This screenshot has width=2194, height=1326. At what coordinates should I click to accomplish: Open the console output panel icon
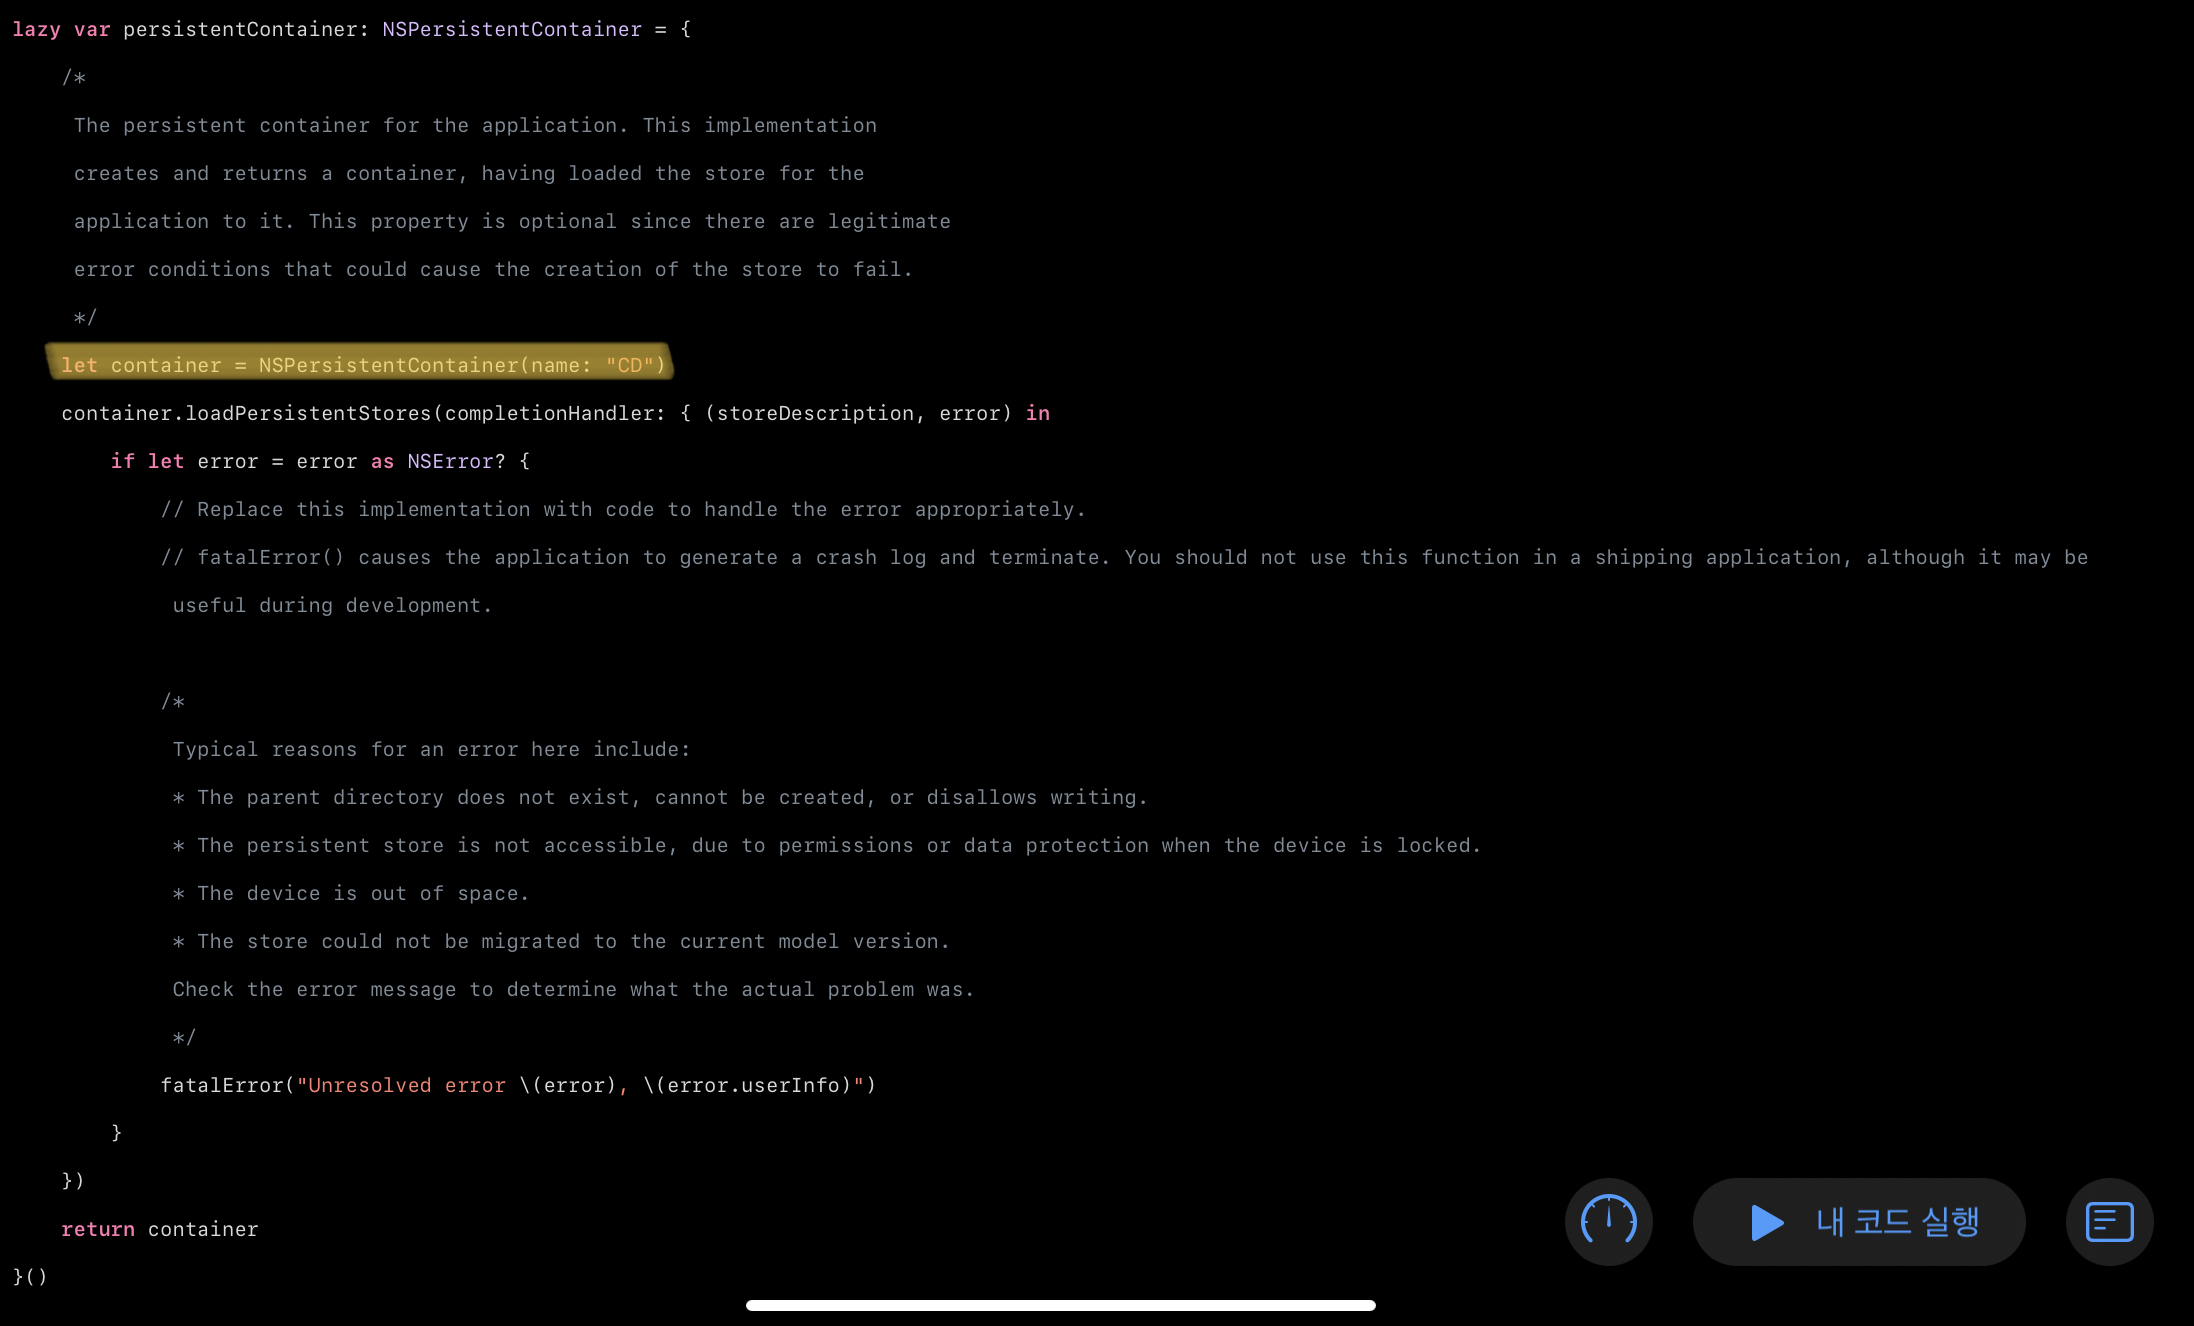[x=2109, y=1221]
